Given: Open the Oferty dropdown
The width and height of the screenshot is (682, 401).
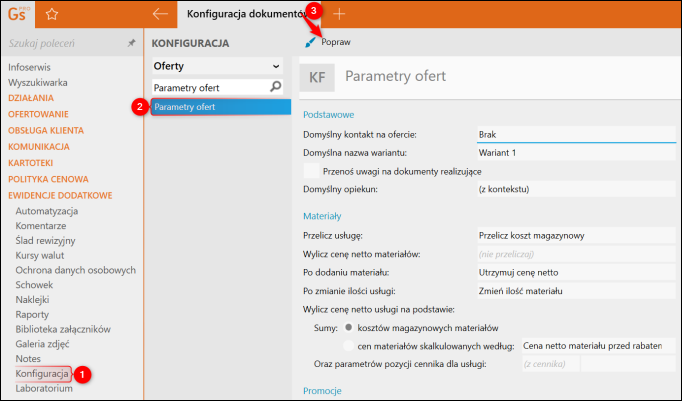Looking at the screenshot, I should (x=217, y=66).
